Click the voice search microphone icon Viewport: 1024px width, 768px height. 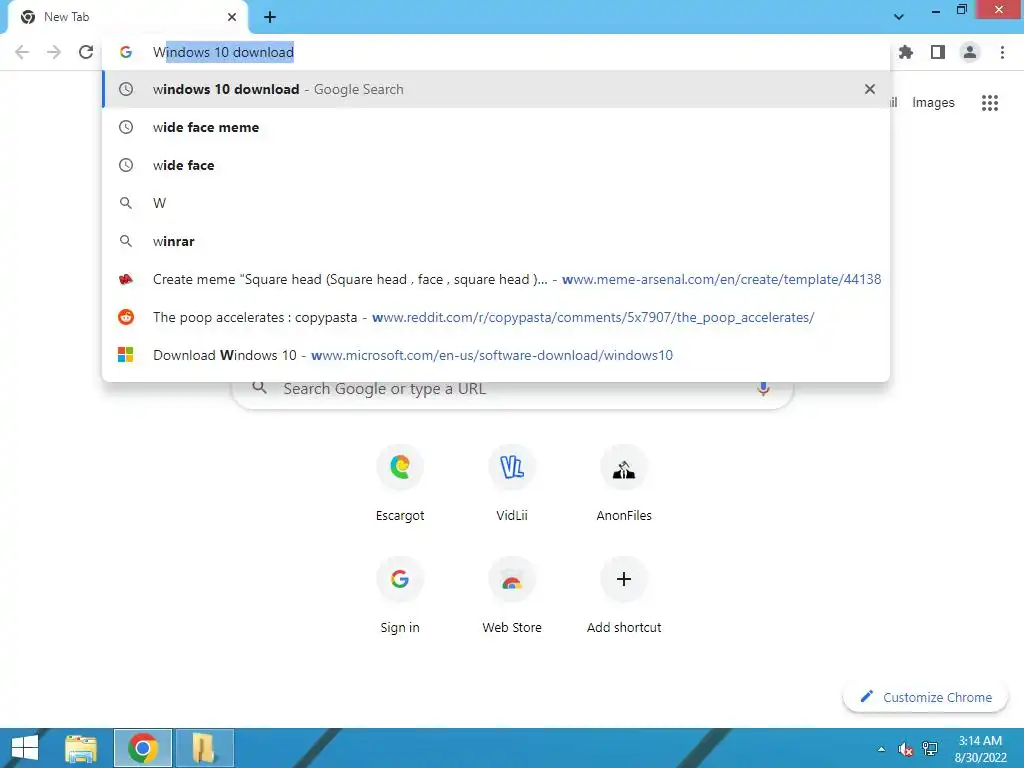[763, 389]
